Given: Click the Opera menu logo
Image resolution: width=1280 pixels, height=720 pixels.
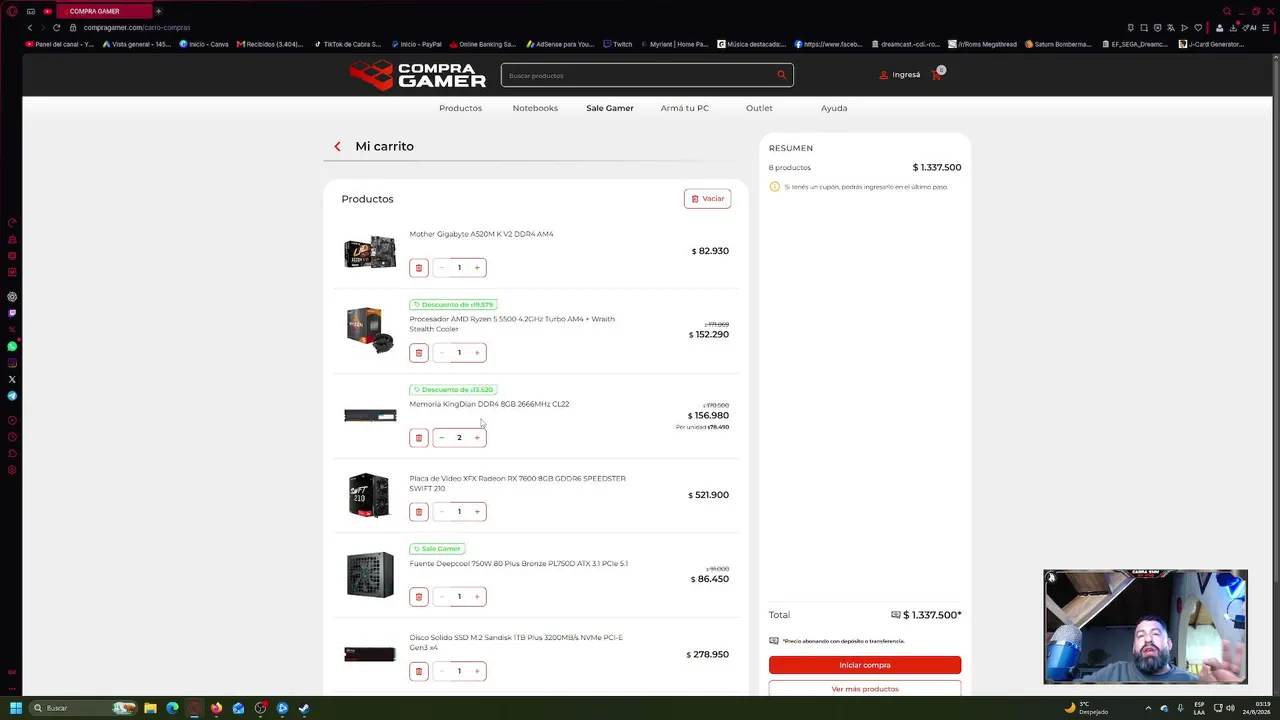Looking at the screenshot, I should [x=12, y=11].
